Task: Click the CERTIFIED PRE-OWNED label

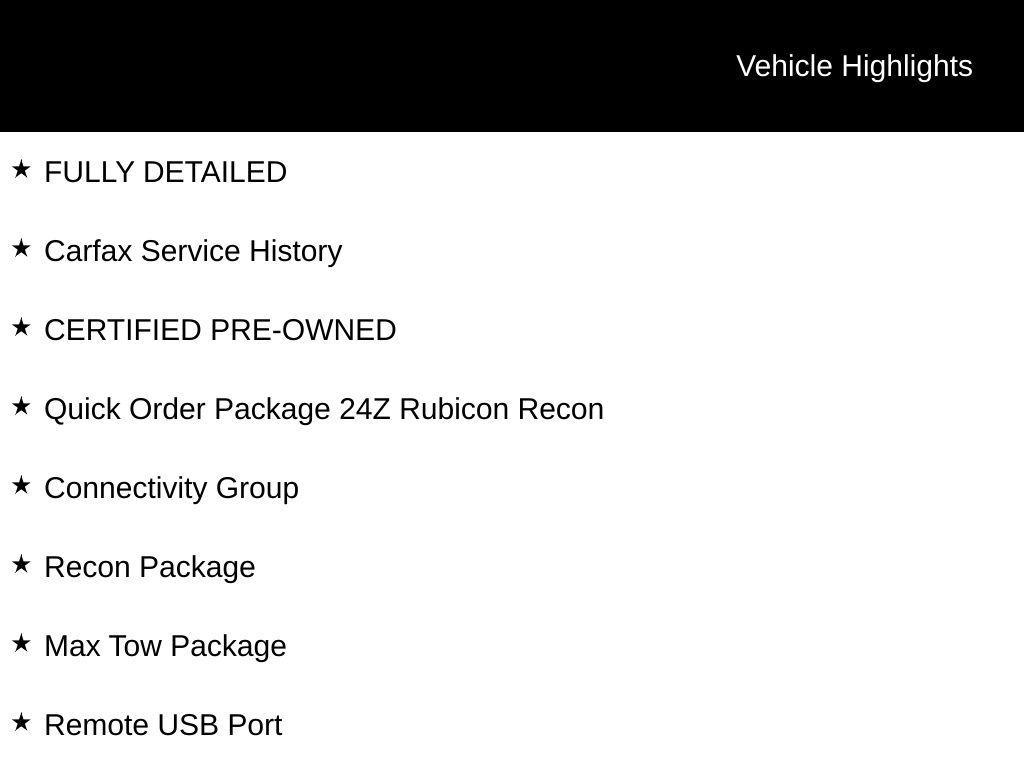Action: pos(220,330)
